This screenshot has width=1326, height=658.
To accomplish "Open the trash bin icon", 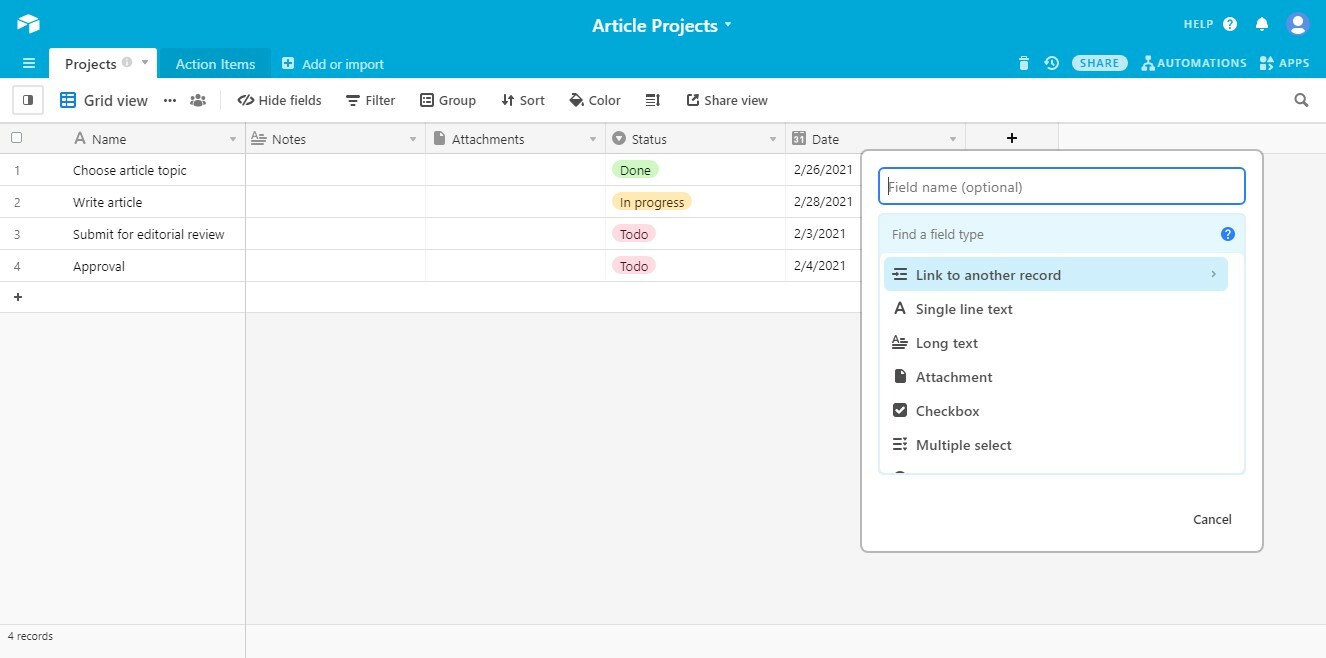I will coord(1023,63).
